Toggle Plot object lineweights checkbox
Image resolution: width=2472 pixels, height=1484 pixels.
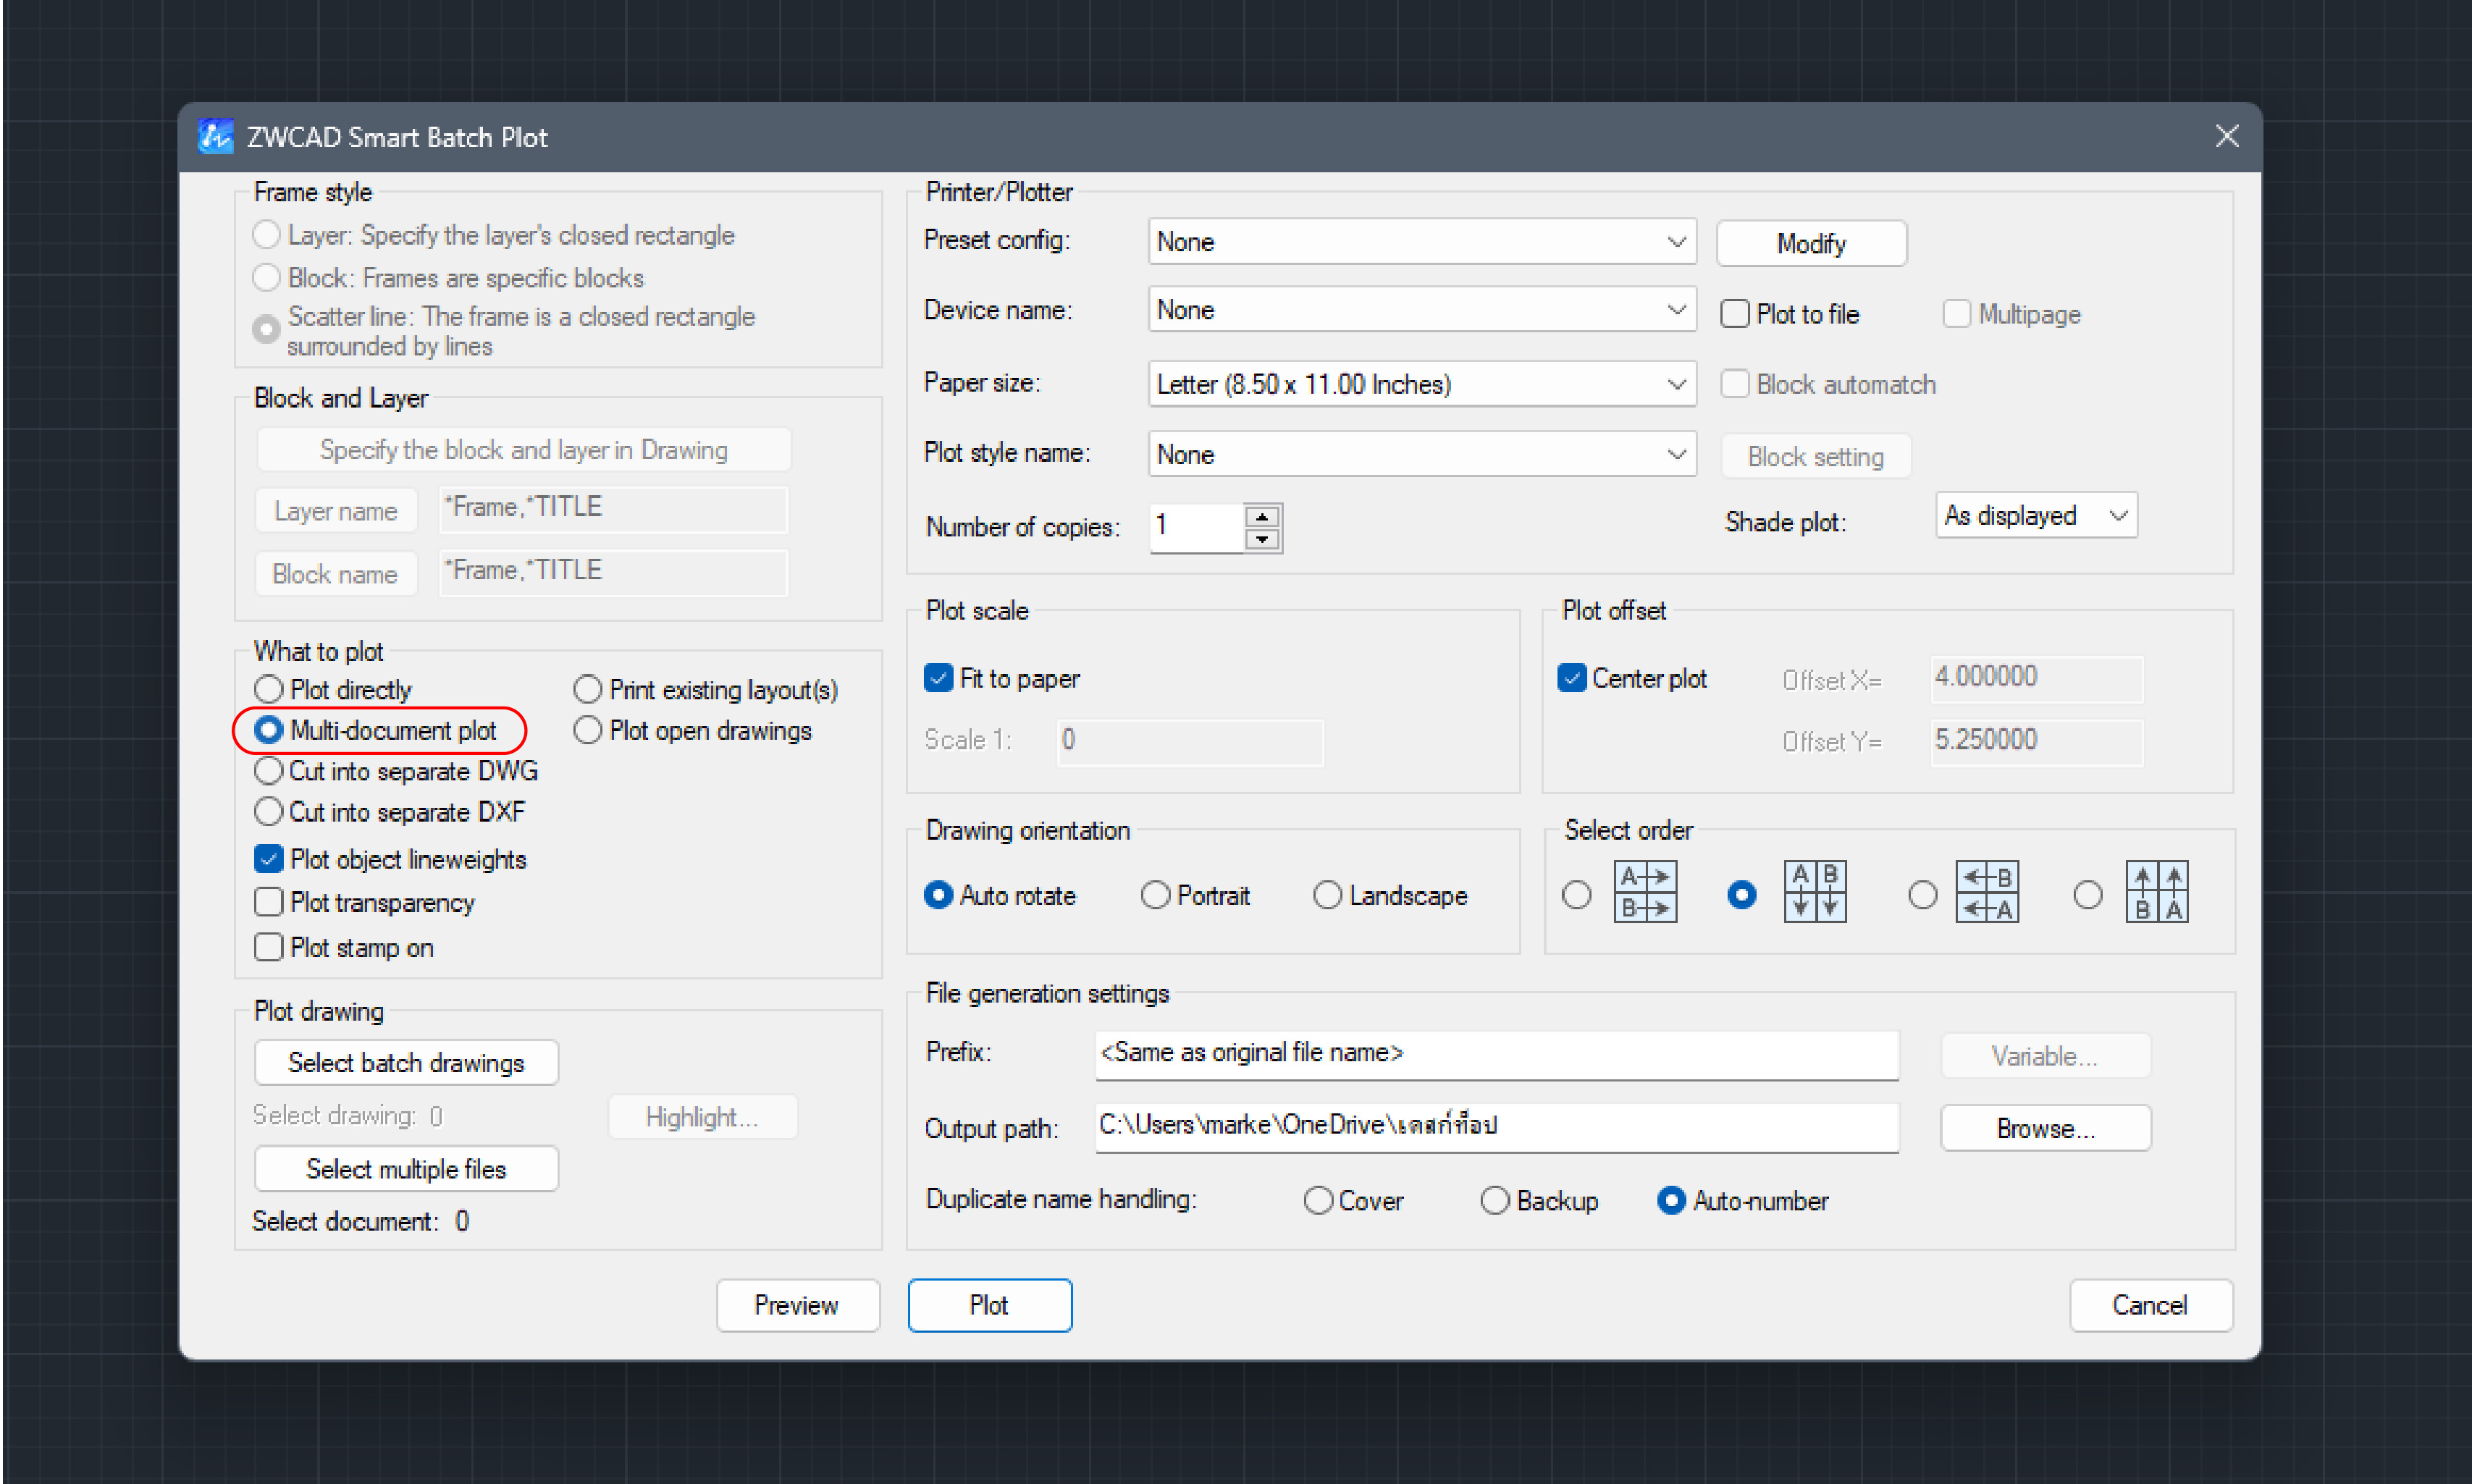(x=269, y=860)
